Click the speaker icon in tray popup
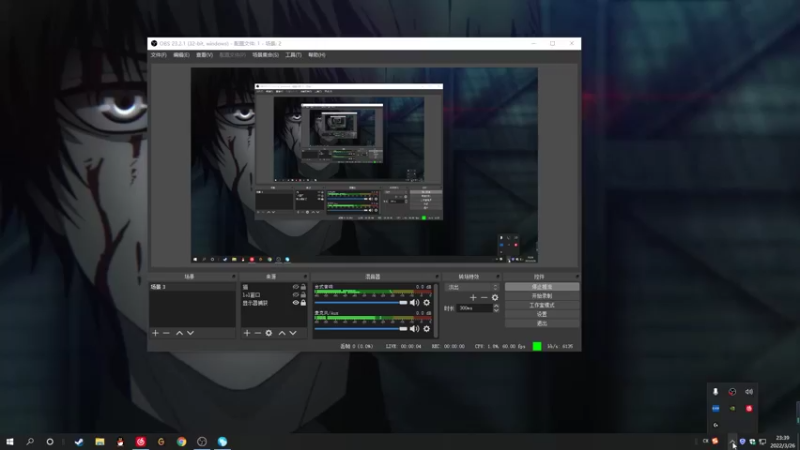This screenshot has width=800, height=450. click(x=749, y=392)
